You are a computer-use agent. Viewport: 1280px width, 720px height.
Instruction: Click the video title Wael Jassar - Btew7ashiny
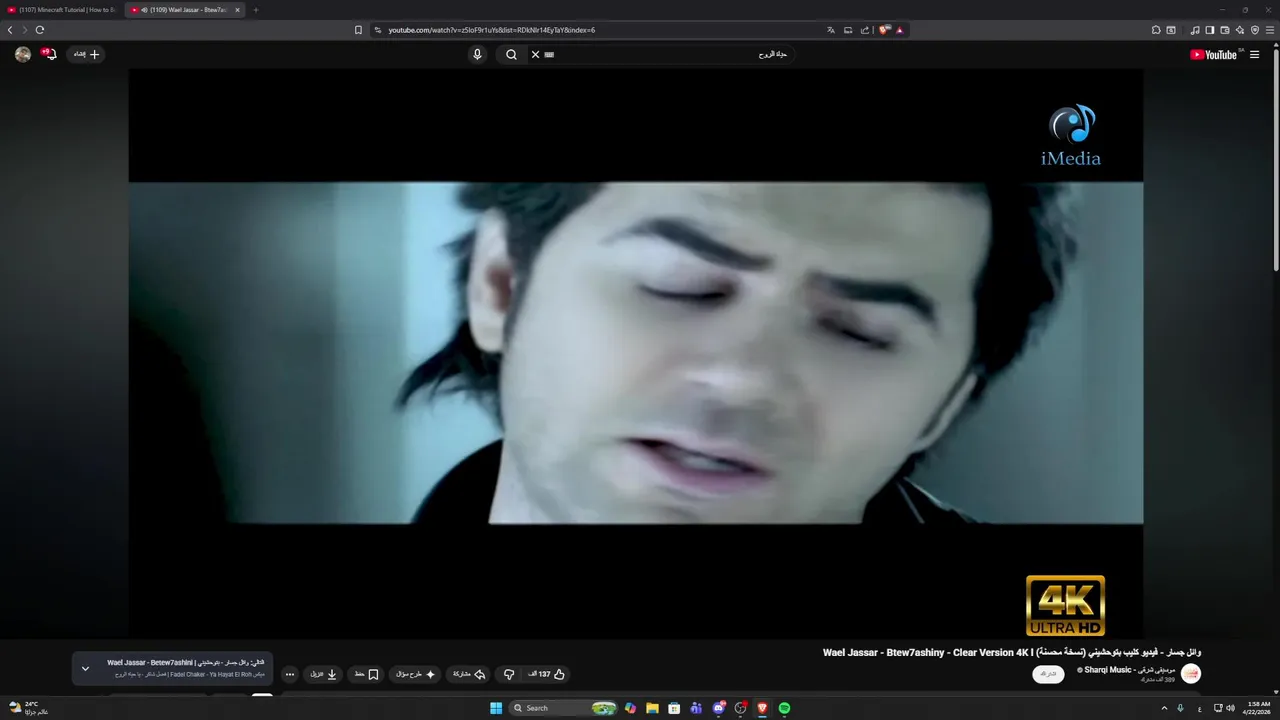[x=1012, y=652]
